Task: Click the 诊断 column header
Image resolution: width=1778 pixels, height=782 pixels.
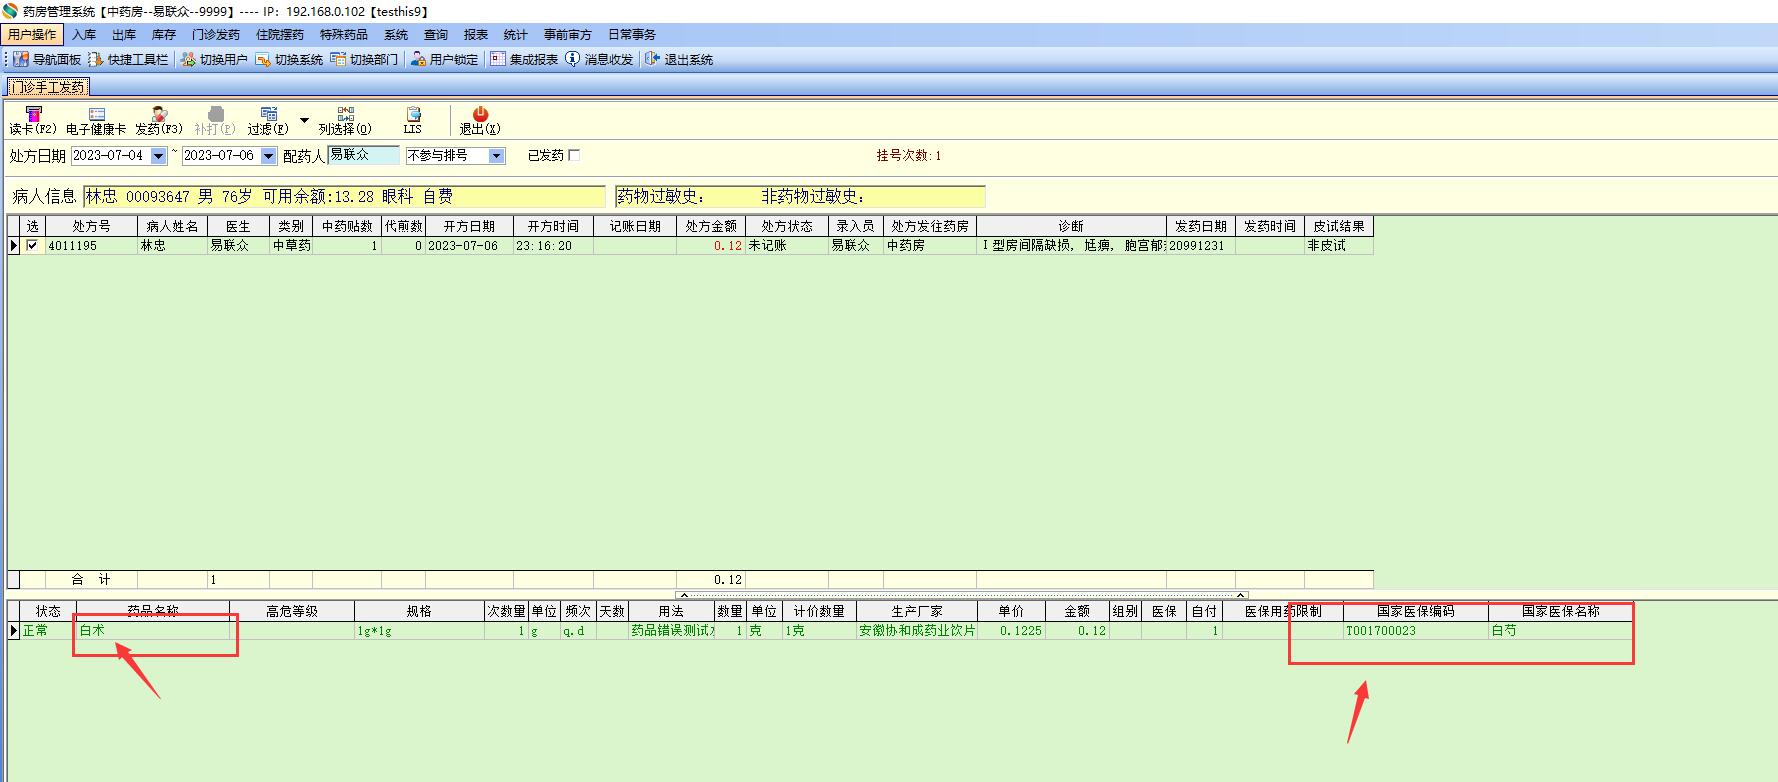Action: (1071, 226)
